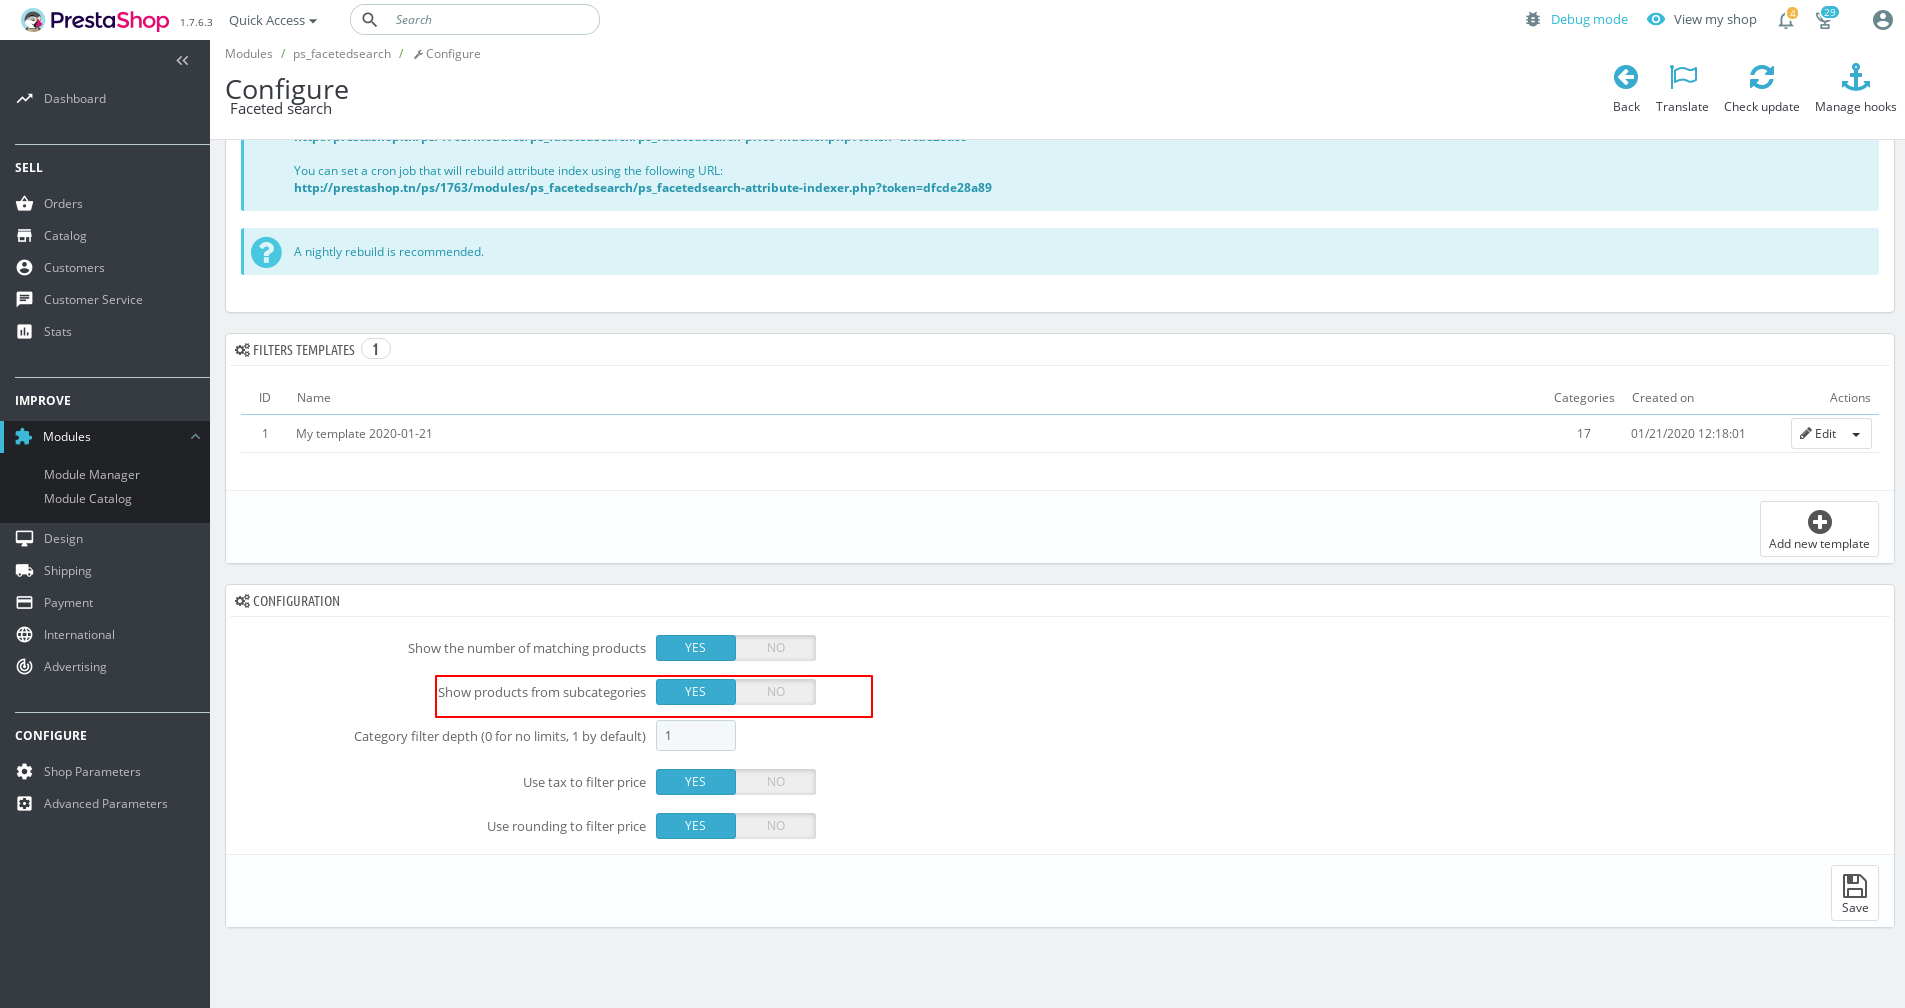The width and height of the screenshot is (1905, 1008).
Task: Set Show products from subcategories to YES
Action: point(696,692)
